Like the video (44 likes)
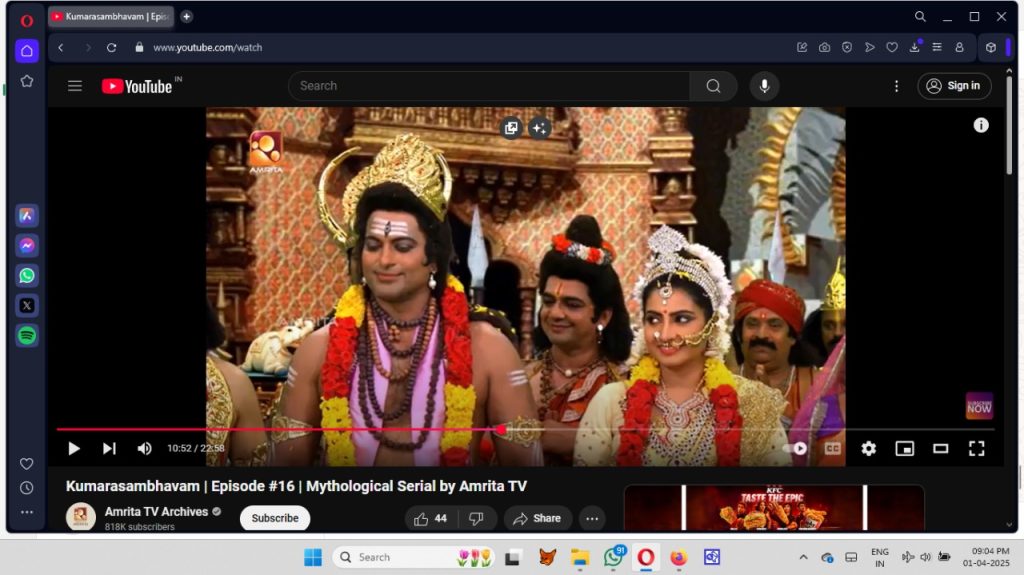The image size is (1024, 575). [430, 519]
